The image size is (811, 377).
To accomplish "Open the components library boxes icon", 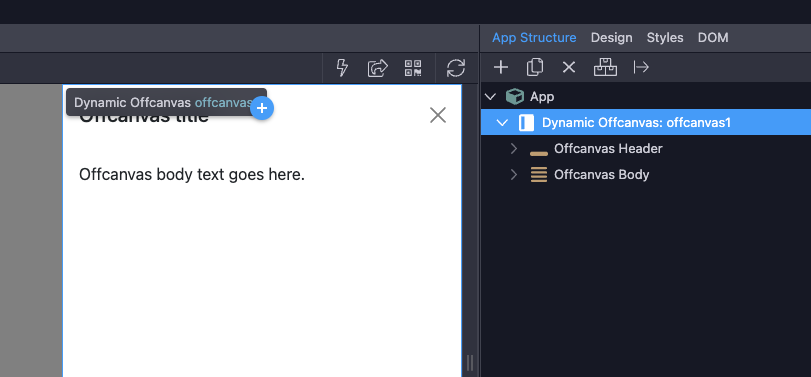I will click(605, 67).
